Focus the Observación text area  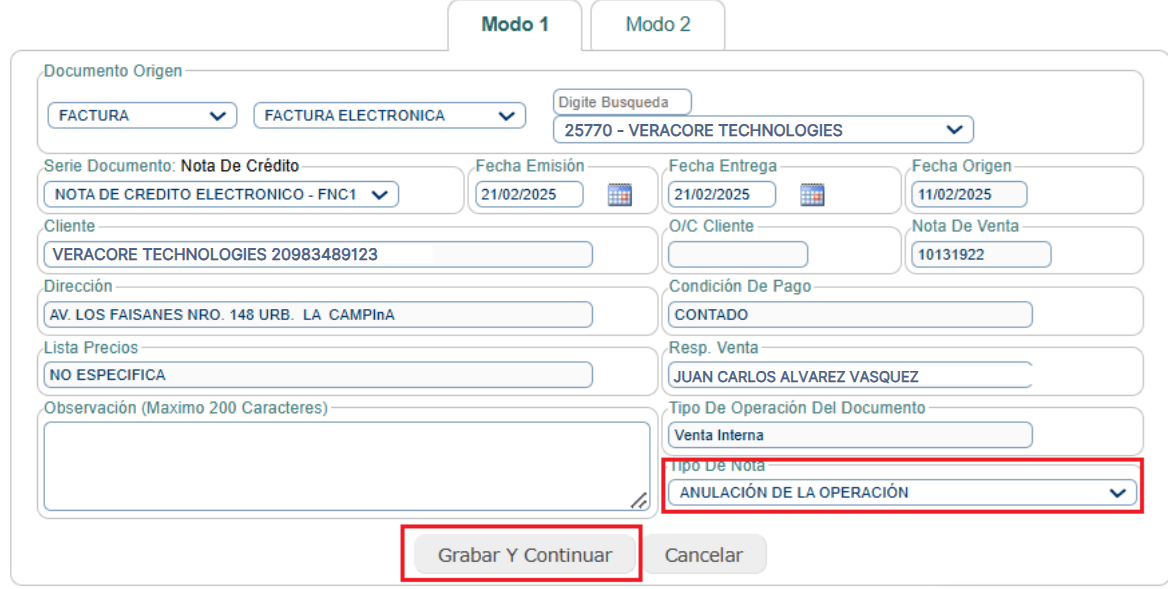tap(340, 465)
